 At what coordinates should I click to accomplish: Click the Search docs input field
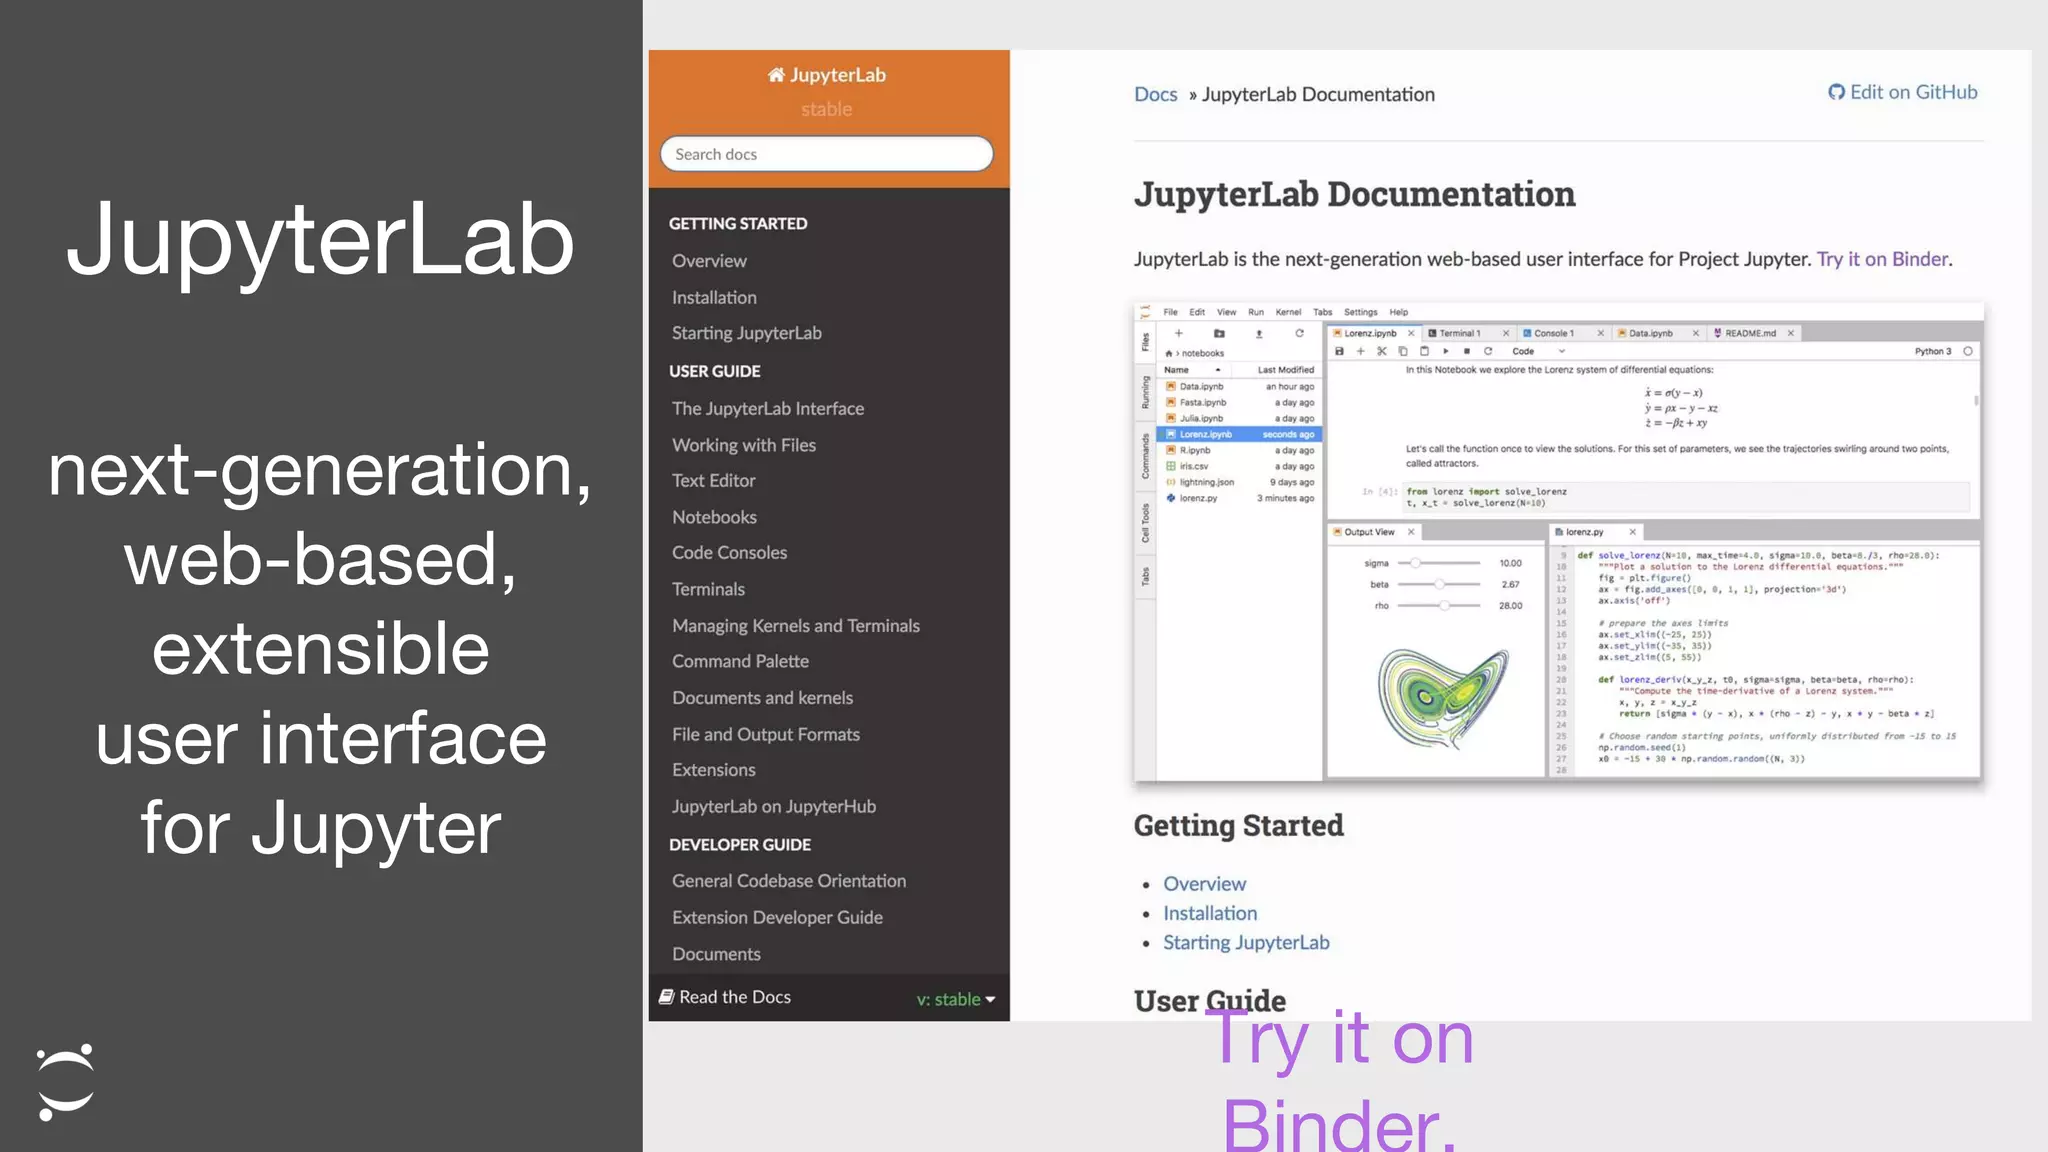tap(826, 154)
